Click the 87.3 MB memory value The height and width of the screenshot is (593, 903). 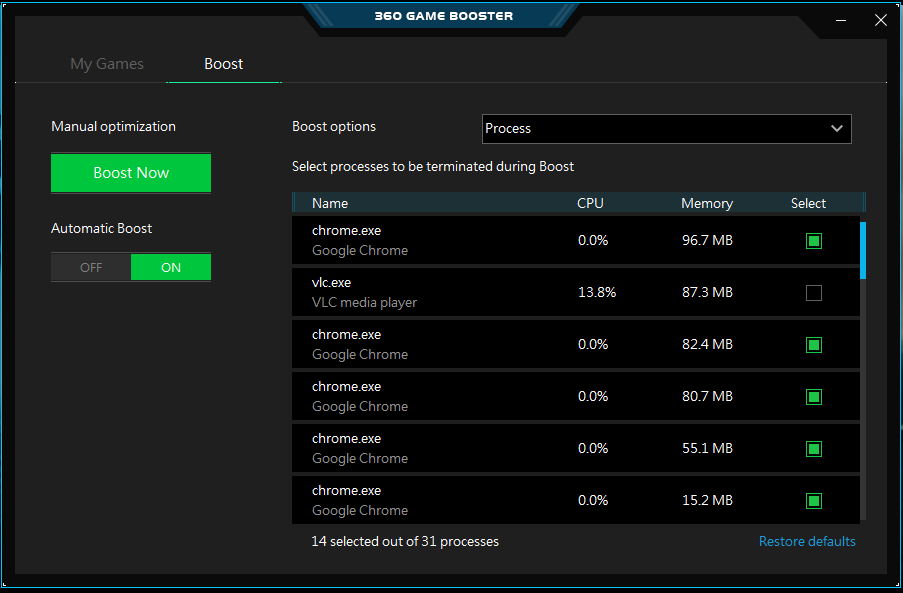[x=707, y=292]
